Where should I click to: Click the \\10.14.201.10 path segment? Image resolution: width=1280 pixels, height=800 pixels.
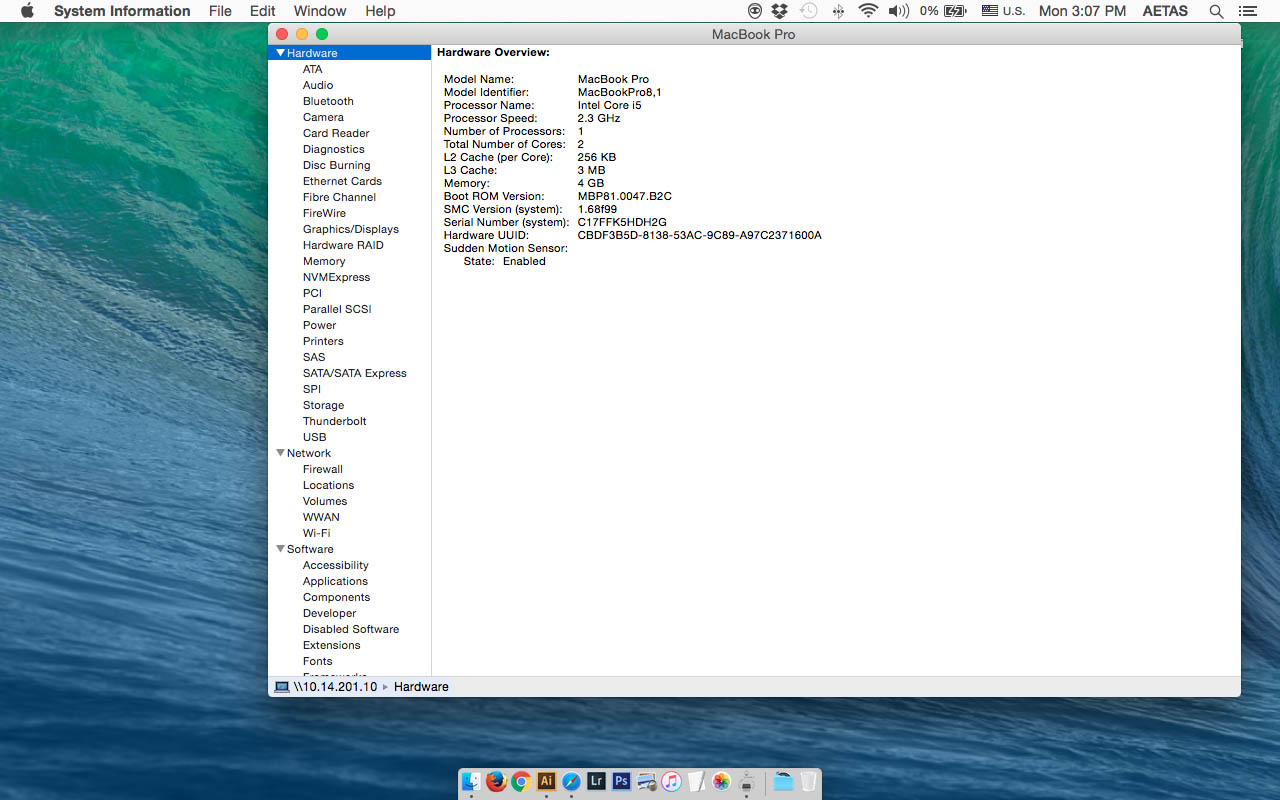[336, 687]
